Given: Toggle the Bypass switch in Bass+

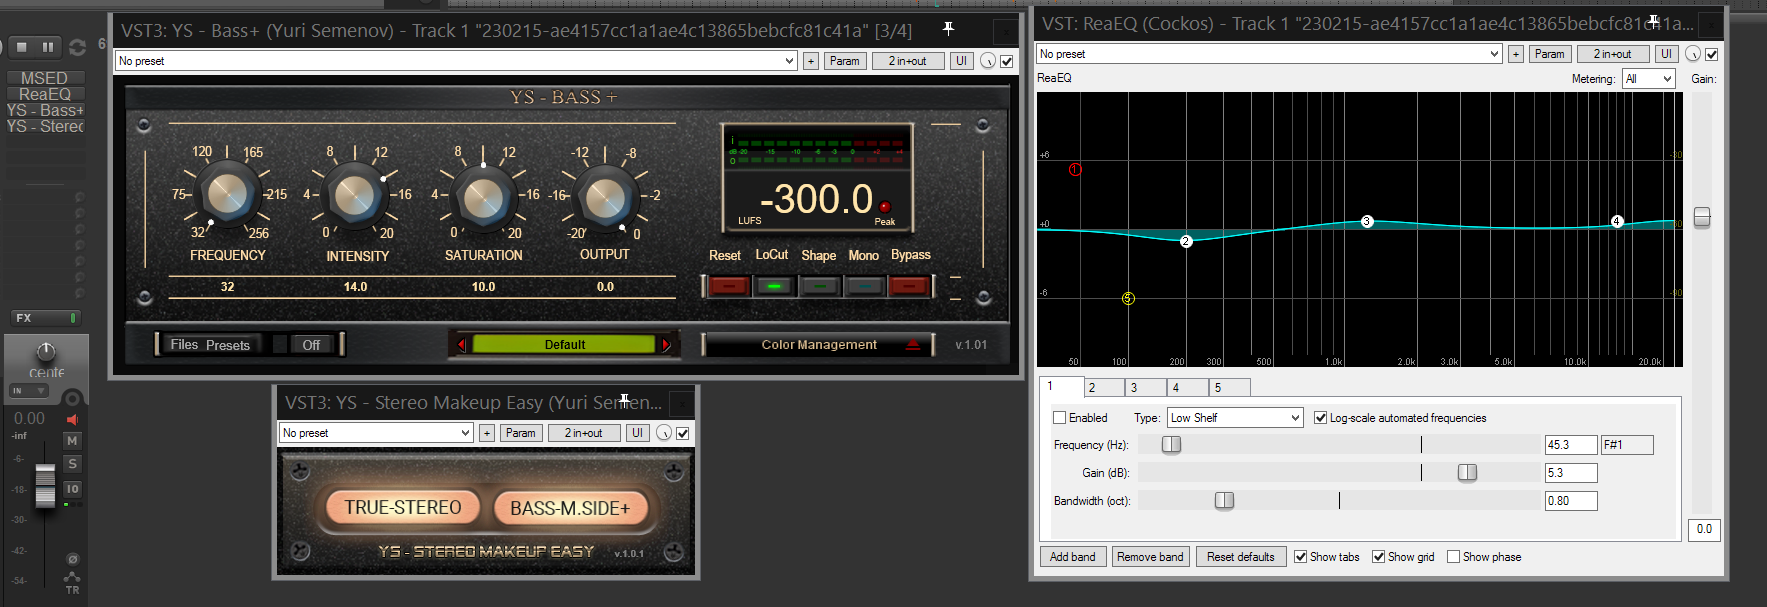Looking at the screenshot, I should pyautogui.click(x=909, y=287).
